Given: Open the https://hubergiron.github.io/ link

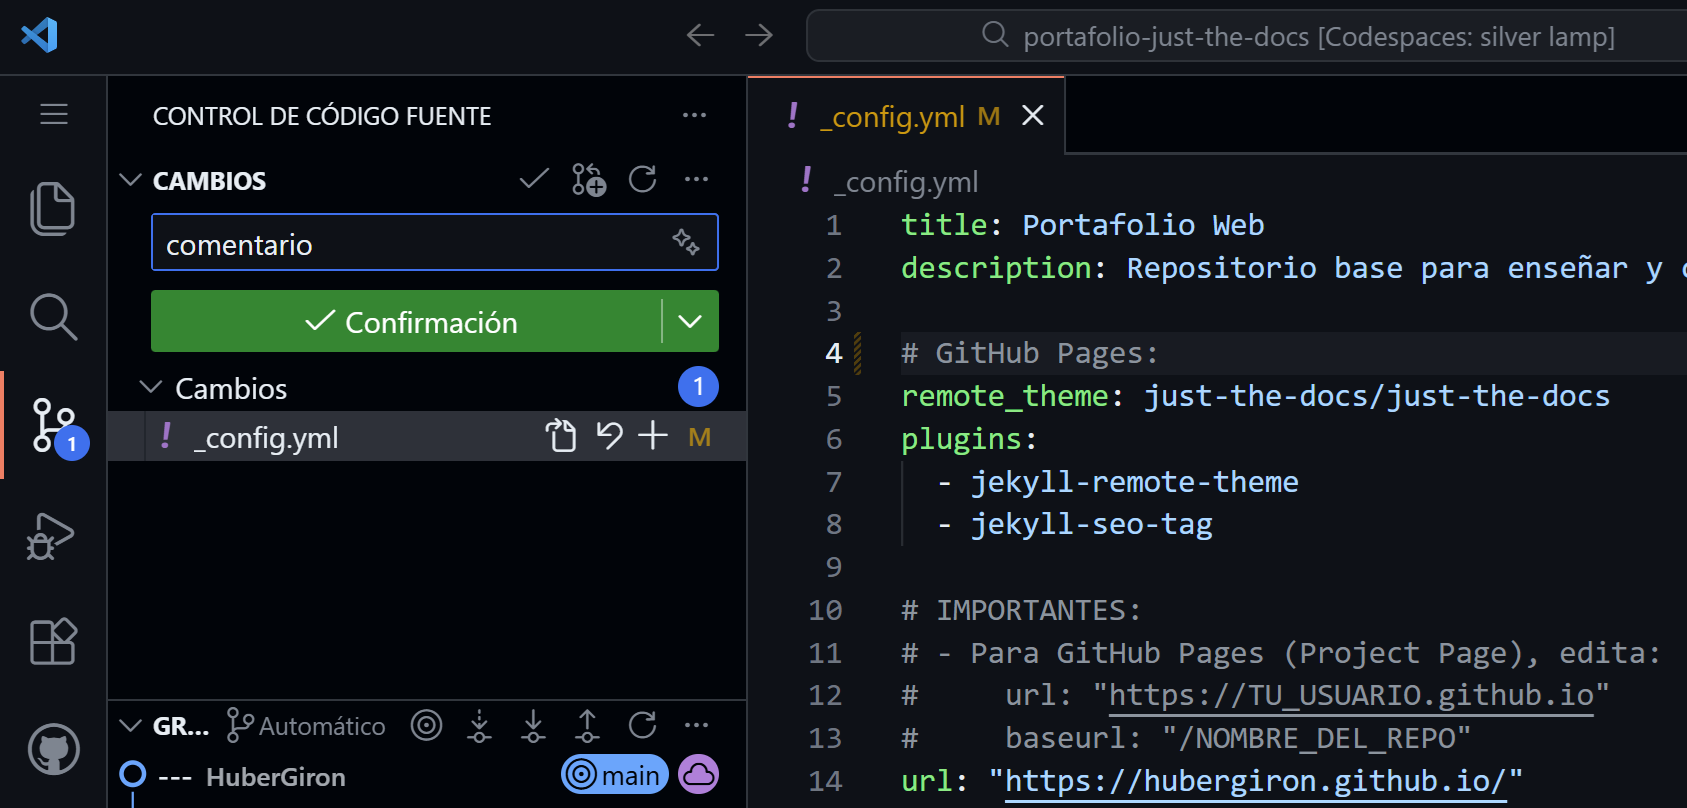Looking at the screenshot, I should point(1255,781).
